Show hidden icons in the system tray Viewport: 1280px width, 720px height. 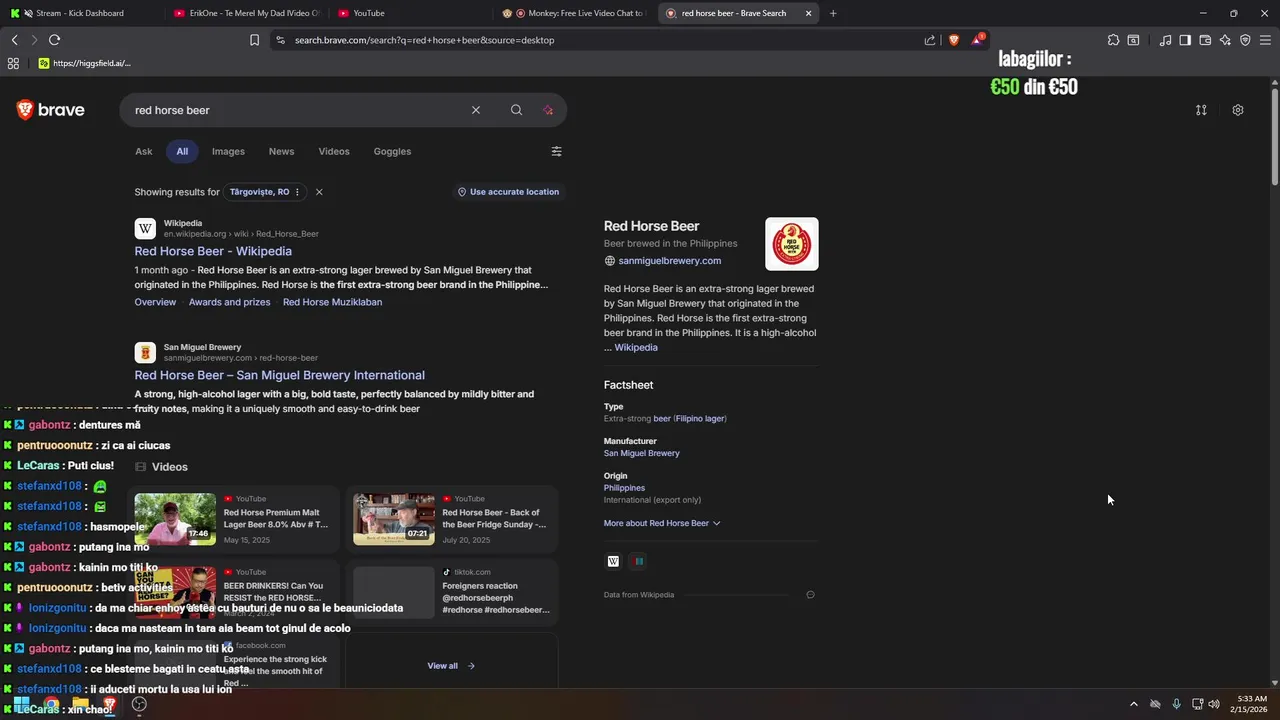pos(1133,704)
